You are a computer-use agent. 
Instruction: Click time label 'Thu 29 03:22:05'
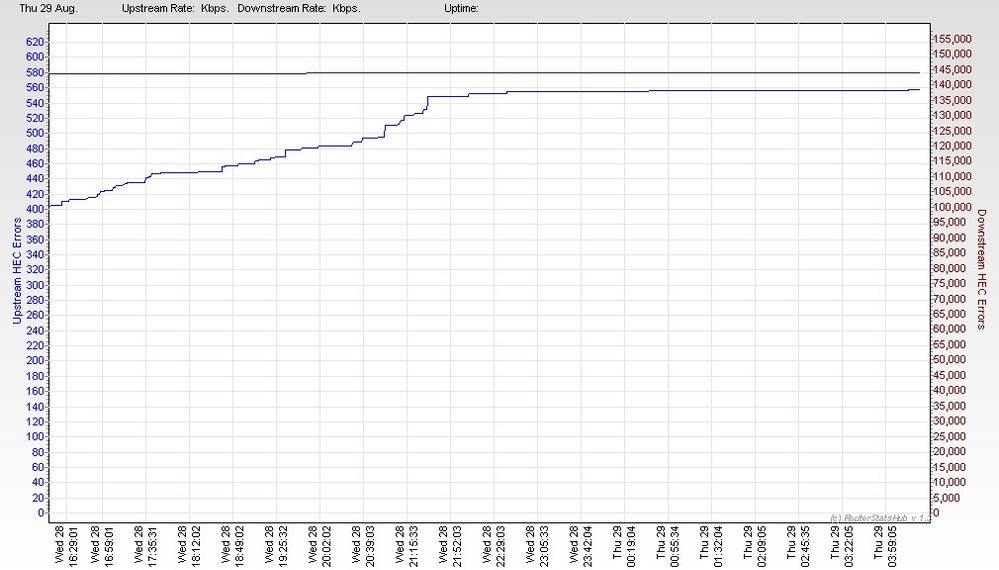842,545
